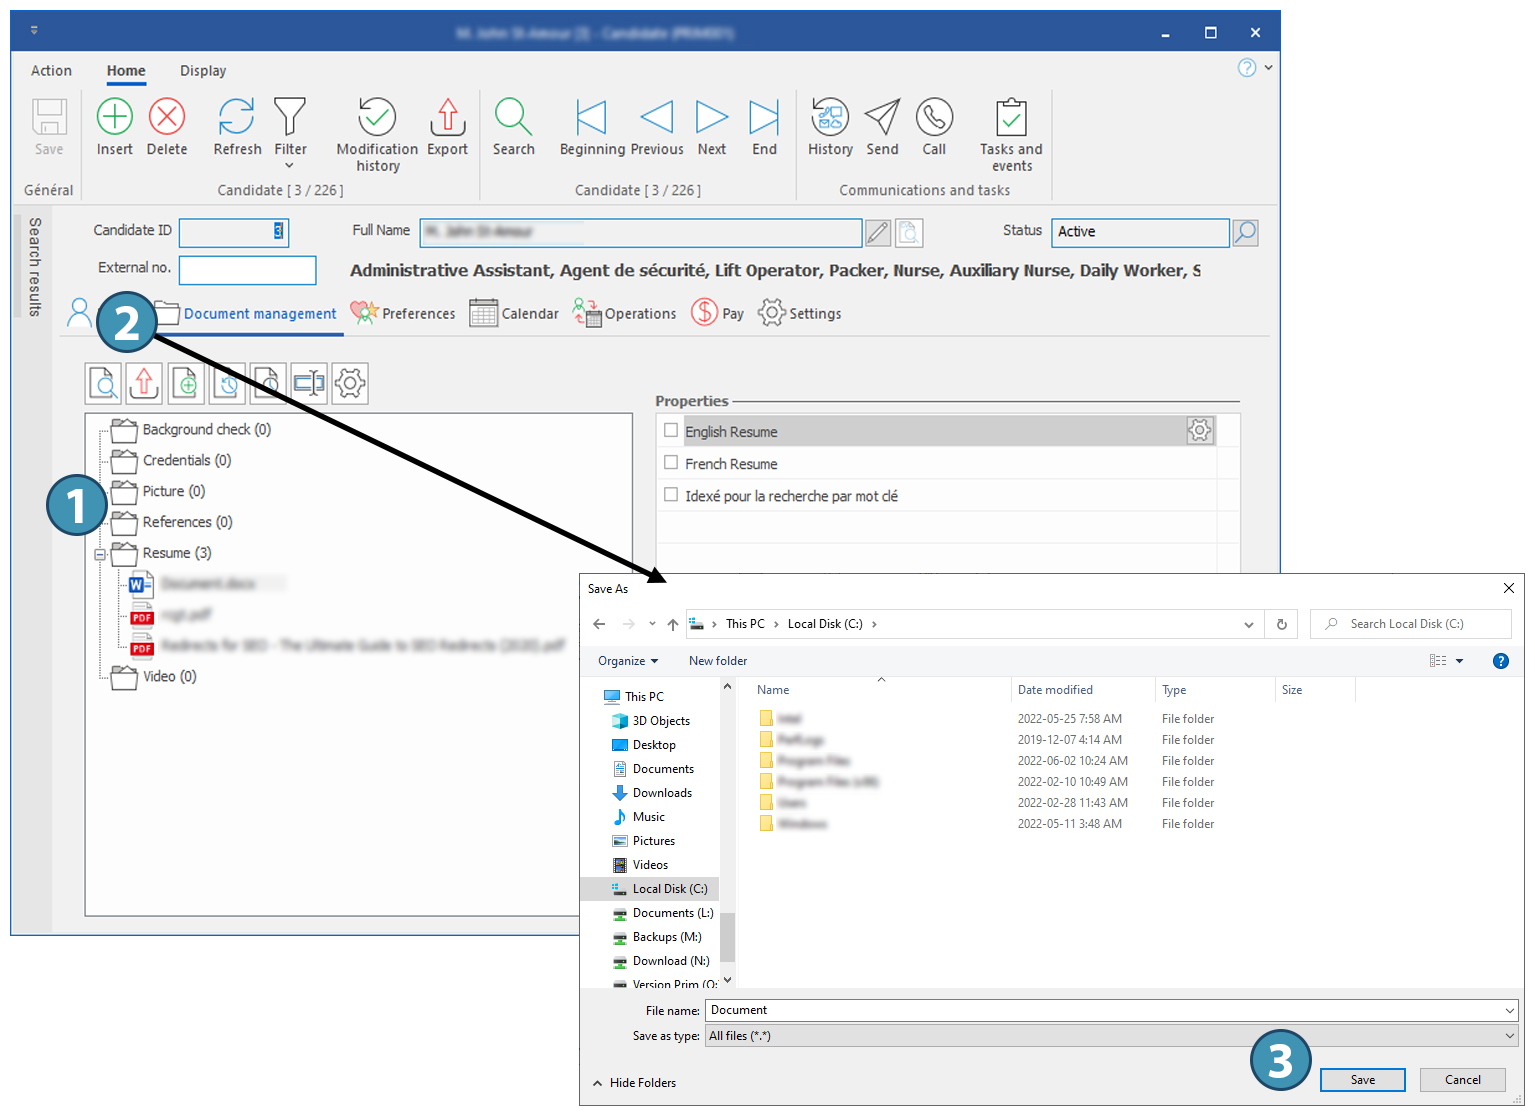Click the red Delete icon
This screenshot has height=1116, width=1535.
[167, 118]
